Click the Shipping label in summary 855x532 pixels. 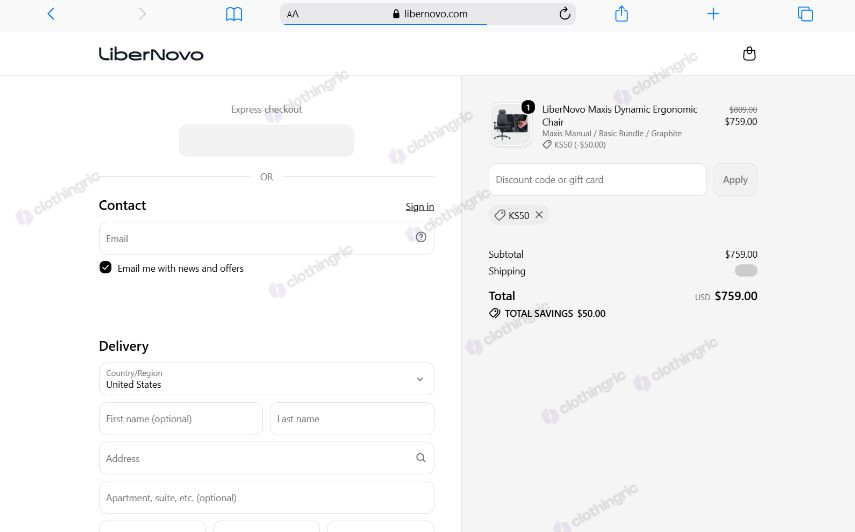(507, 271)
